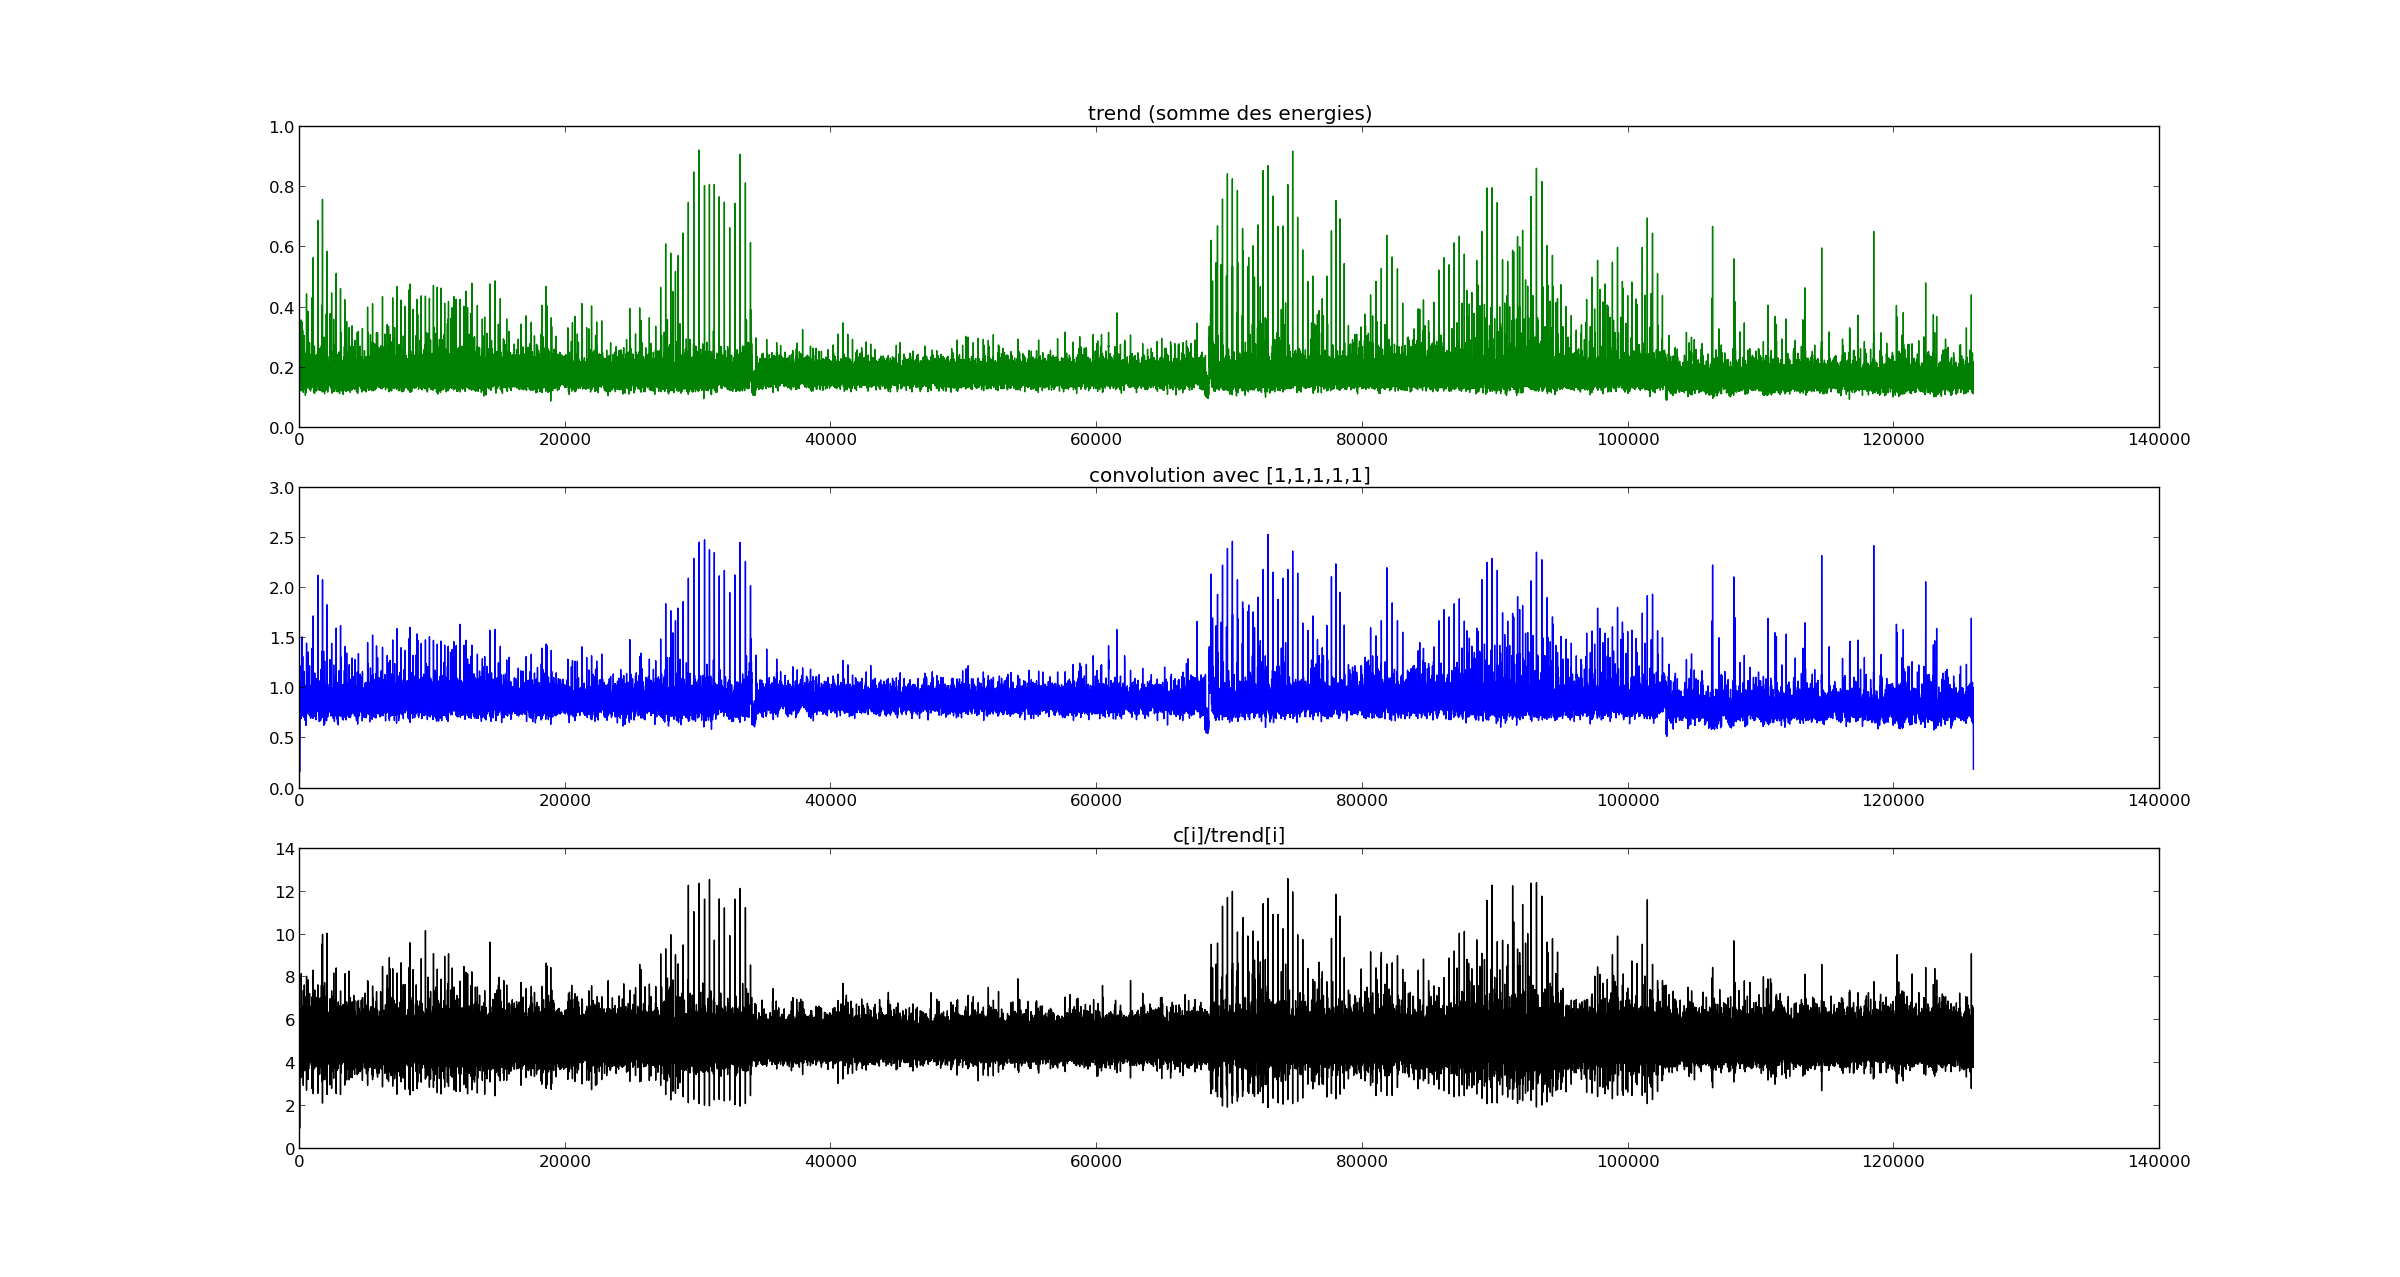This screenshot has width=2400, height=1277.
Task: Click the 'convolution avec [1,1,1,1,1]' title
Action: point(1229,476)
